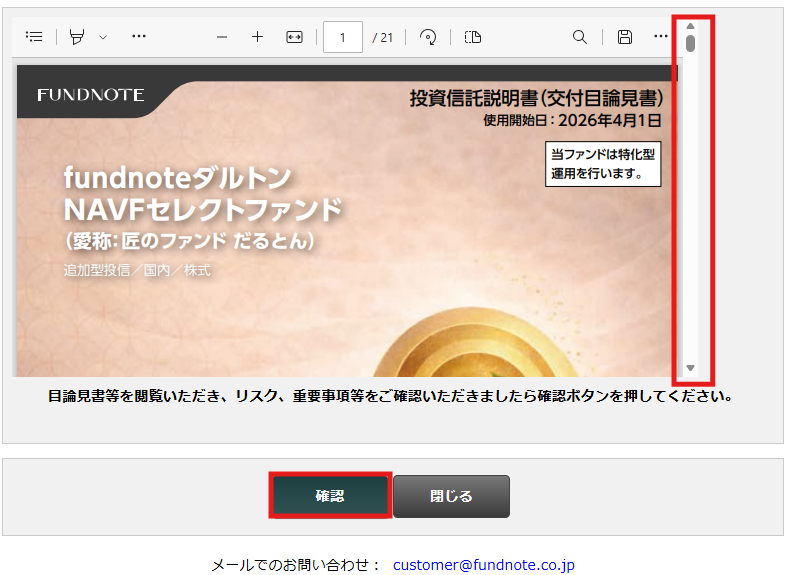The height and width of the screenshot is (575, 791).
Task: Click the 追加型投信/国内/株式 text
Action: pyautogui.click(x=137, y=270)
